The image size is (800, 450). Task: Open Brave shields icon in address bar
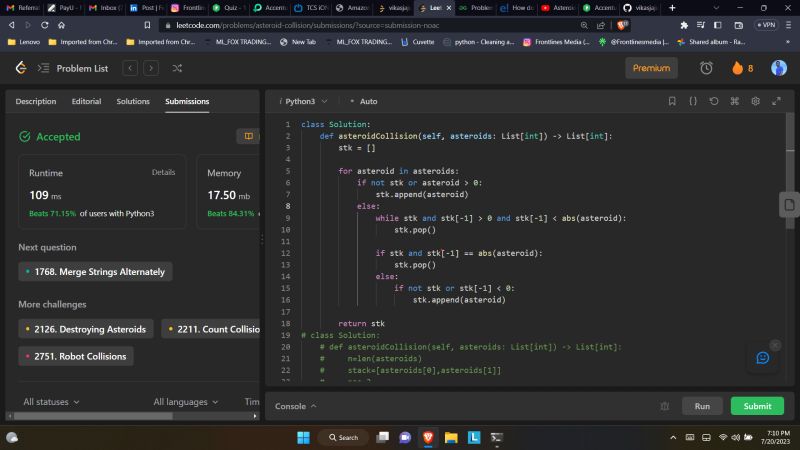(622, 25)
